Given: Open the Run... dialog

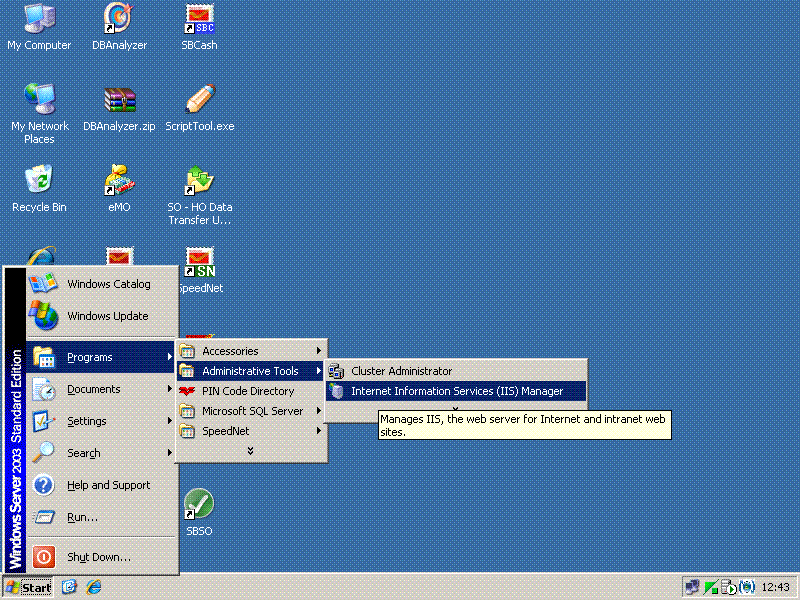Looking at the screenshot, I should (101, 517).
